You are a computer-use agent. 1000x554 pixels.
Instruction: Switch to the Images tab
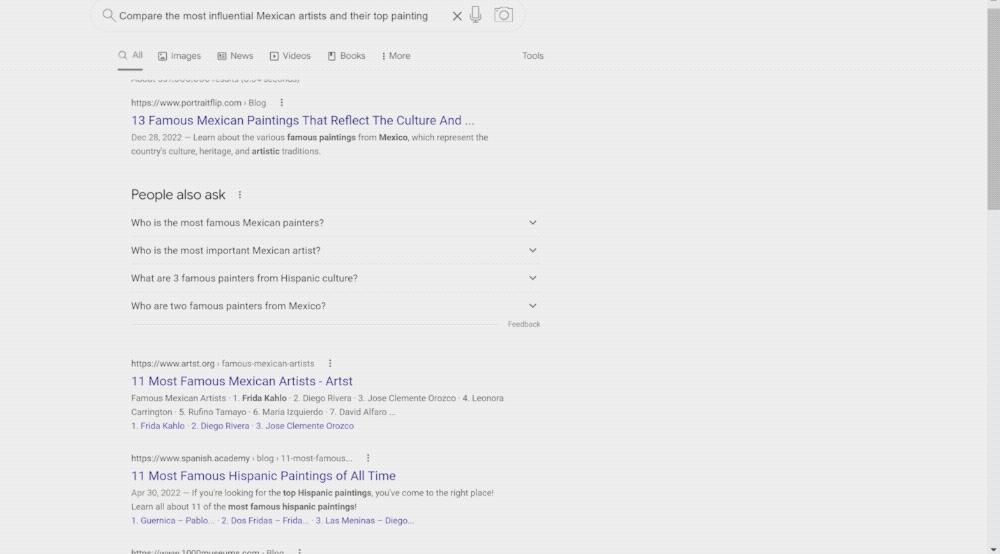point(179,56)
